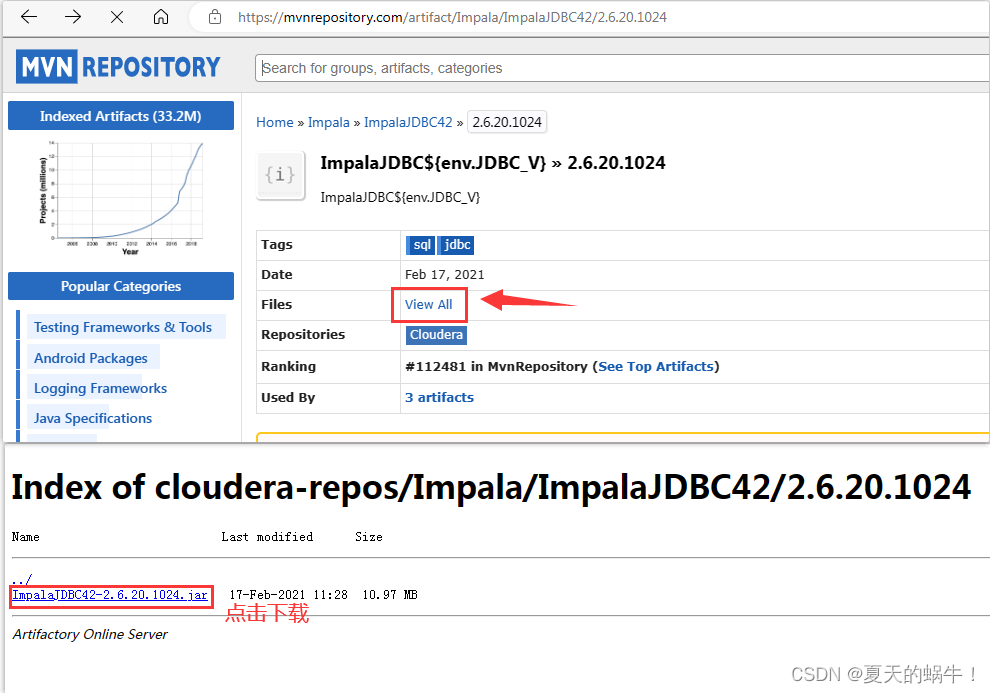
Task: Open Android Packages category
Action: coord(90,358)
